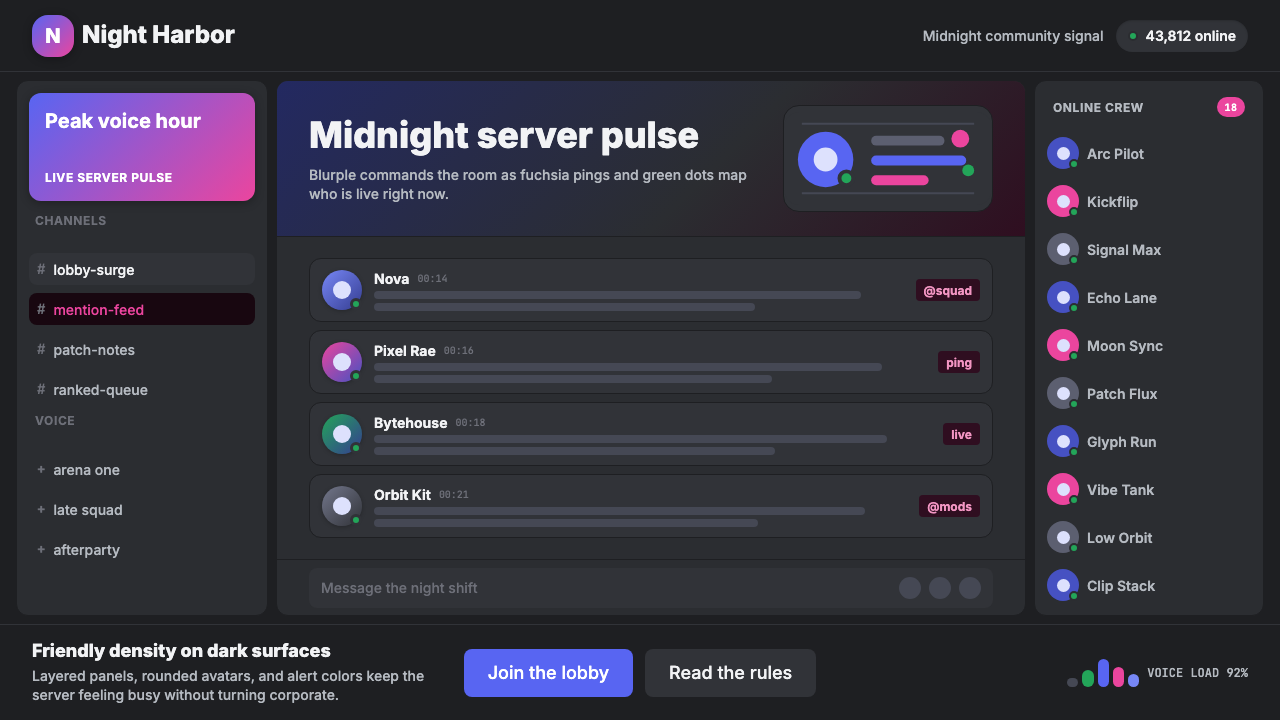The height and width of the screenshot is (720, 1280).
Task: Focus the Message the night shift field
Action: point(651,588)
